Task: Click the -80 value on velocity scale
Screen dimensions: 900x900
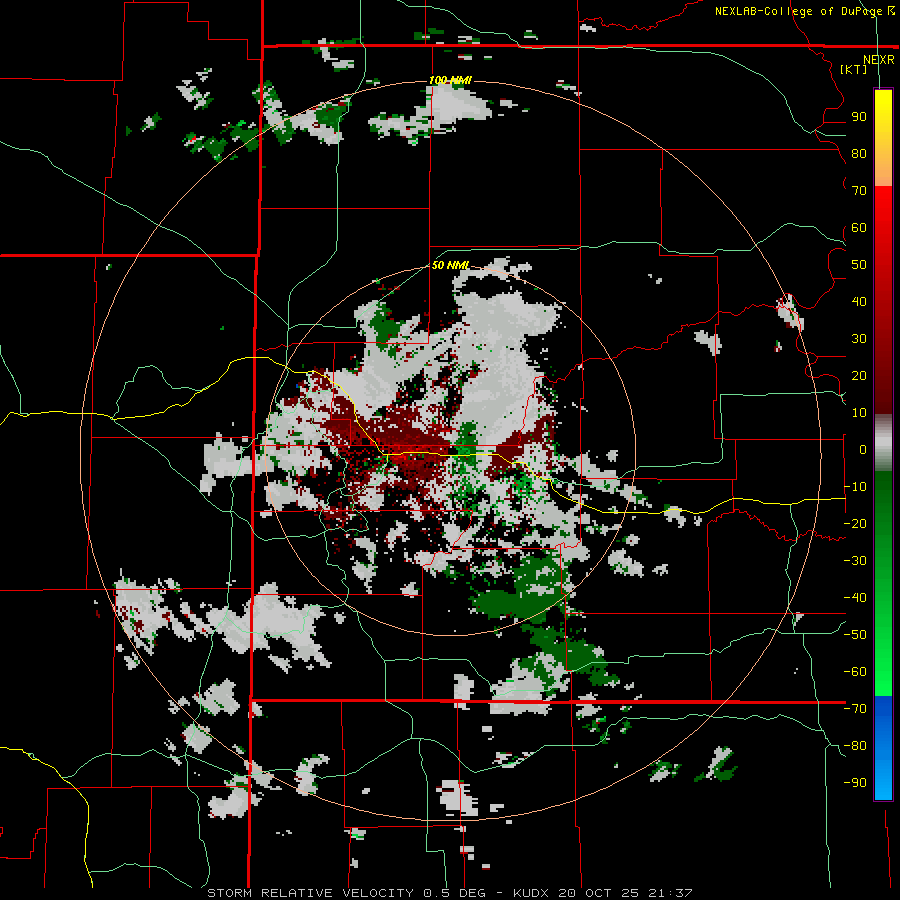Action: click(855, 746)
